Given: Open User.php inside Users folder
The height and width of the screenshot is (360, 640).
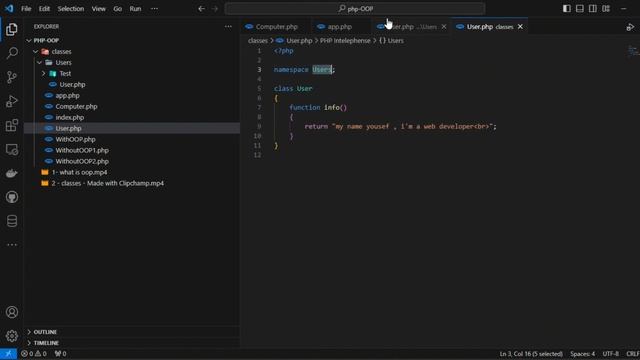Looking at the screenshot, I should 72,85.
